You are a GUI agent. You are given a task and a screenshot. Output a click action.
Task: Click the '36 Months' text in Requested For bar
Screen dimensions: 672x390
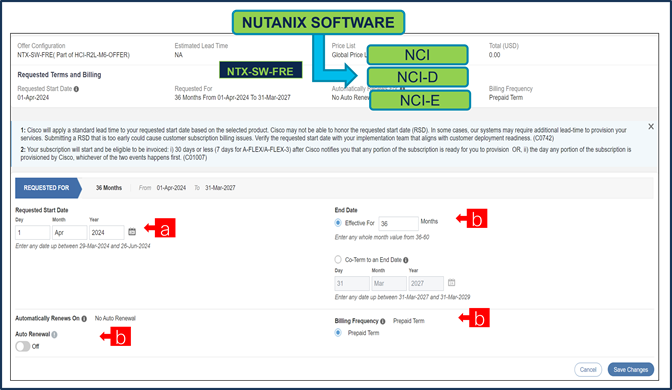[109, 188]
